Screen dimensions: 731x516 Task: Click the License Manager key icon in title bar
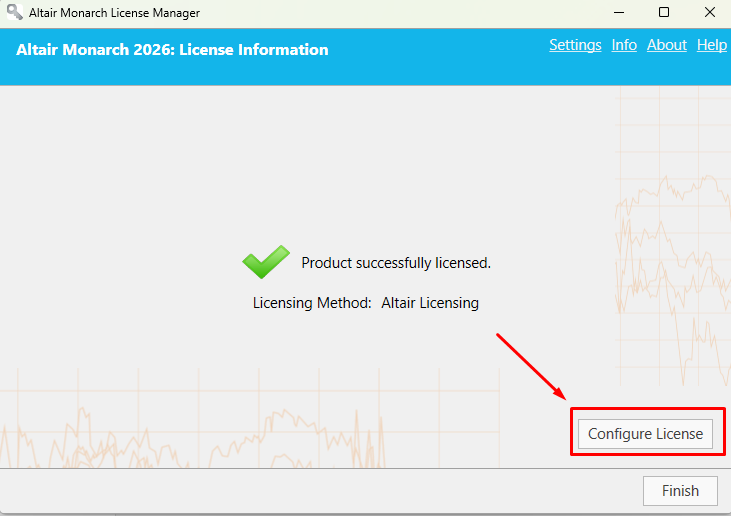pos(14,12)
